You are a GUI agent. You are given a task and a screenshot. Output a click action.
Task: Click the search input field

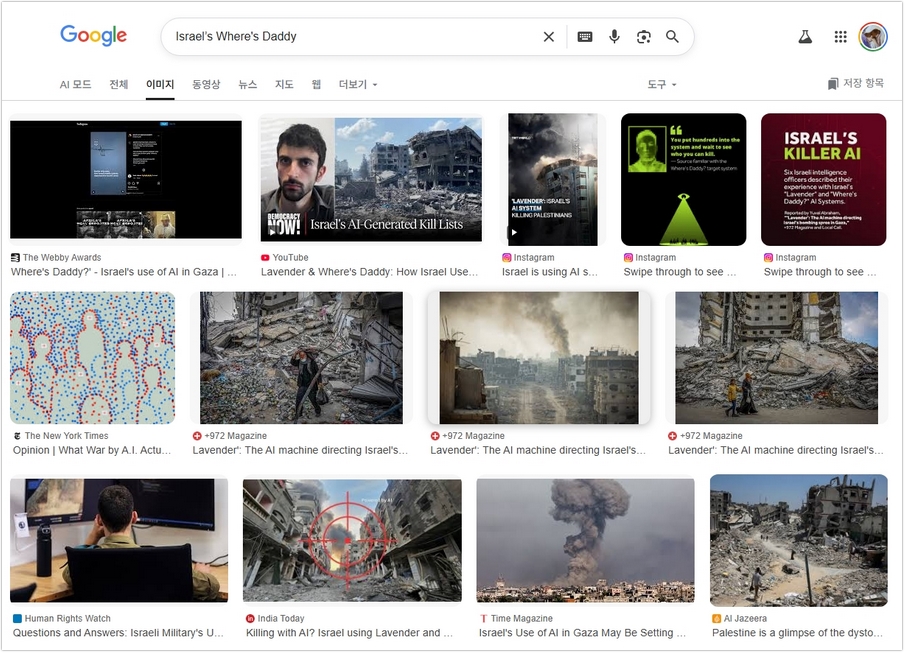click(x=350, y=37)
